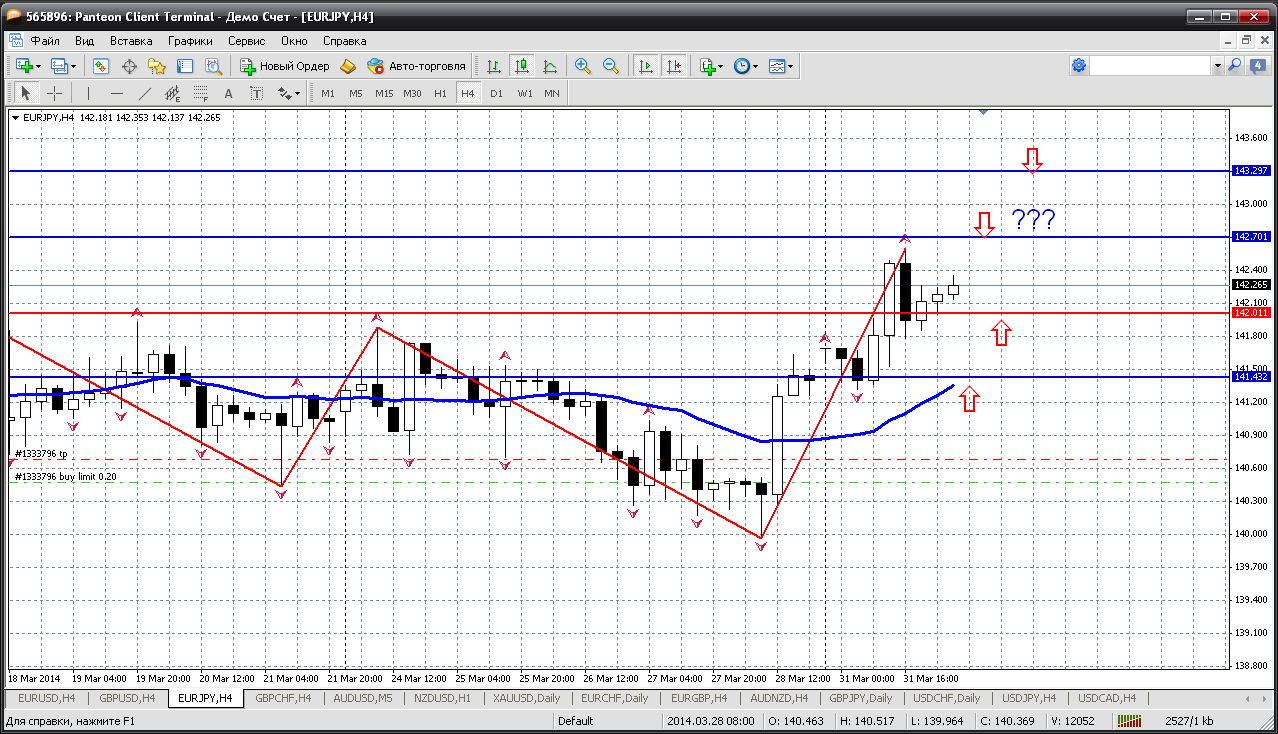Select the horizontal line tool
This screenshot has width=1278, height=734.
[117, 93]
